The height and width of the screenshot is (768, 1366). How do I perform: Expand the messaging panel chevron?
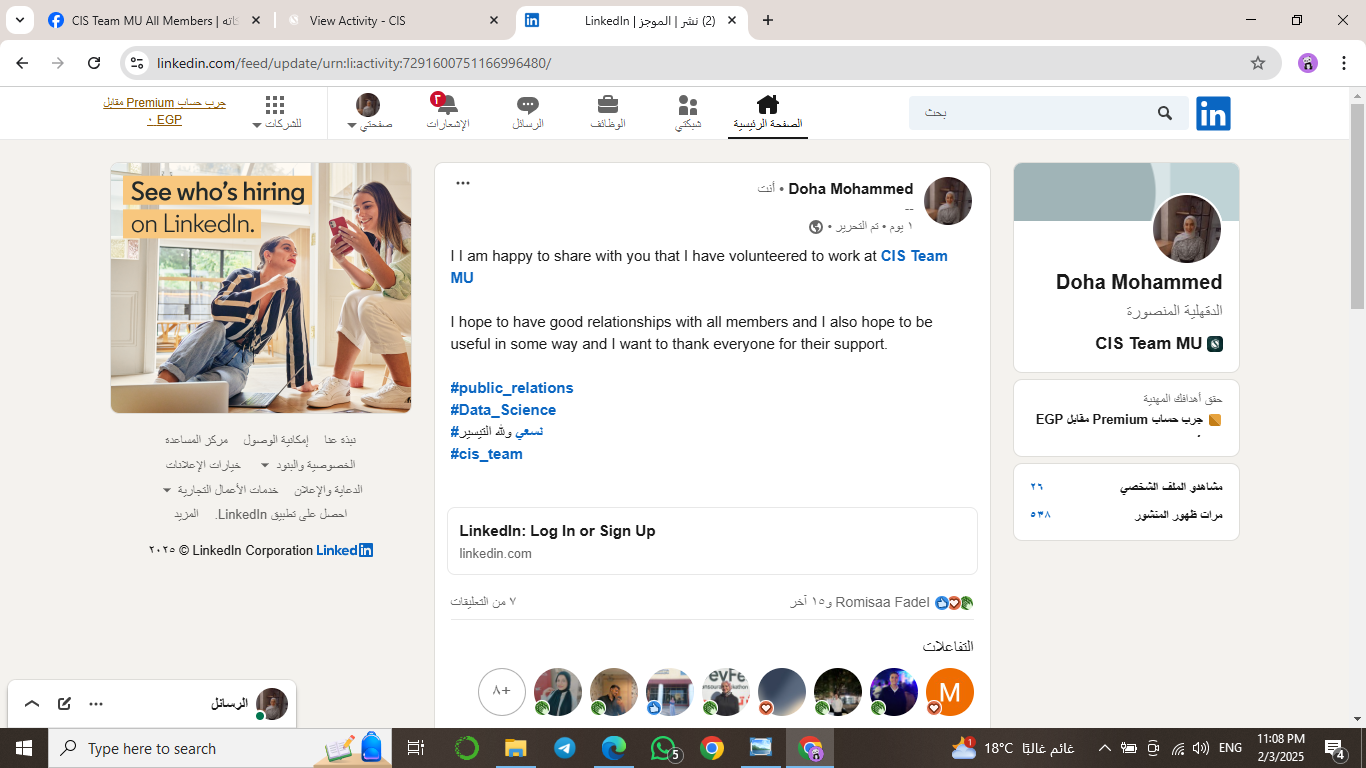point(32,704)
